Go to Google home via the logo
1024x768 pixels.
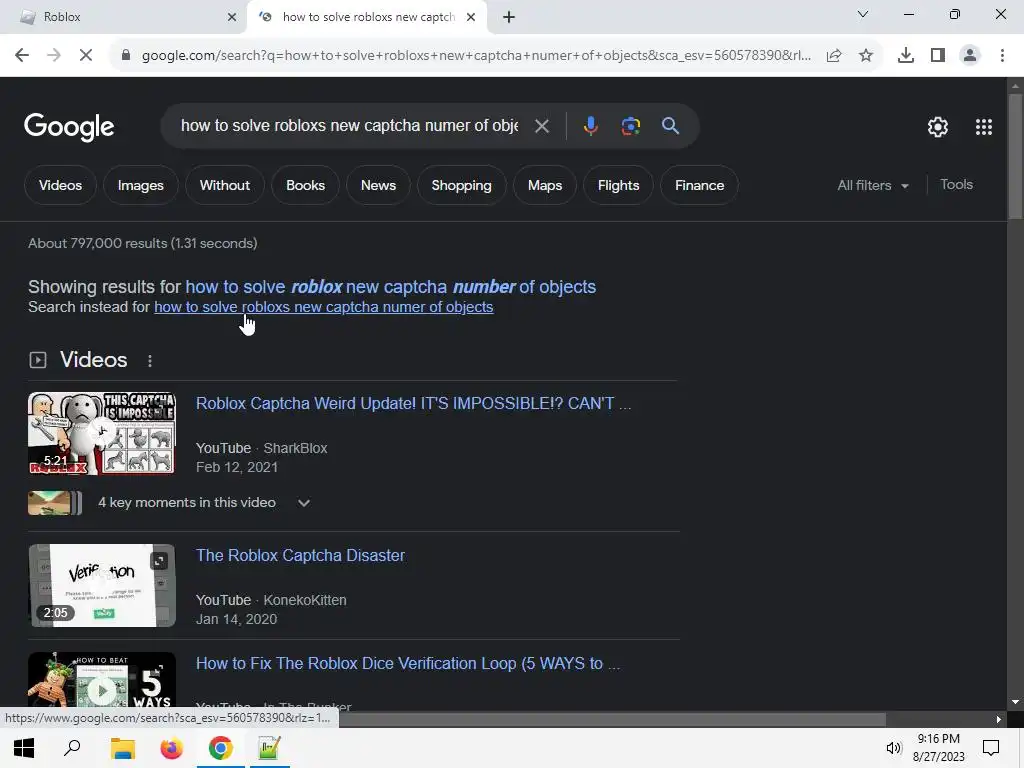click(x=69, y=127)
